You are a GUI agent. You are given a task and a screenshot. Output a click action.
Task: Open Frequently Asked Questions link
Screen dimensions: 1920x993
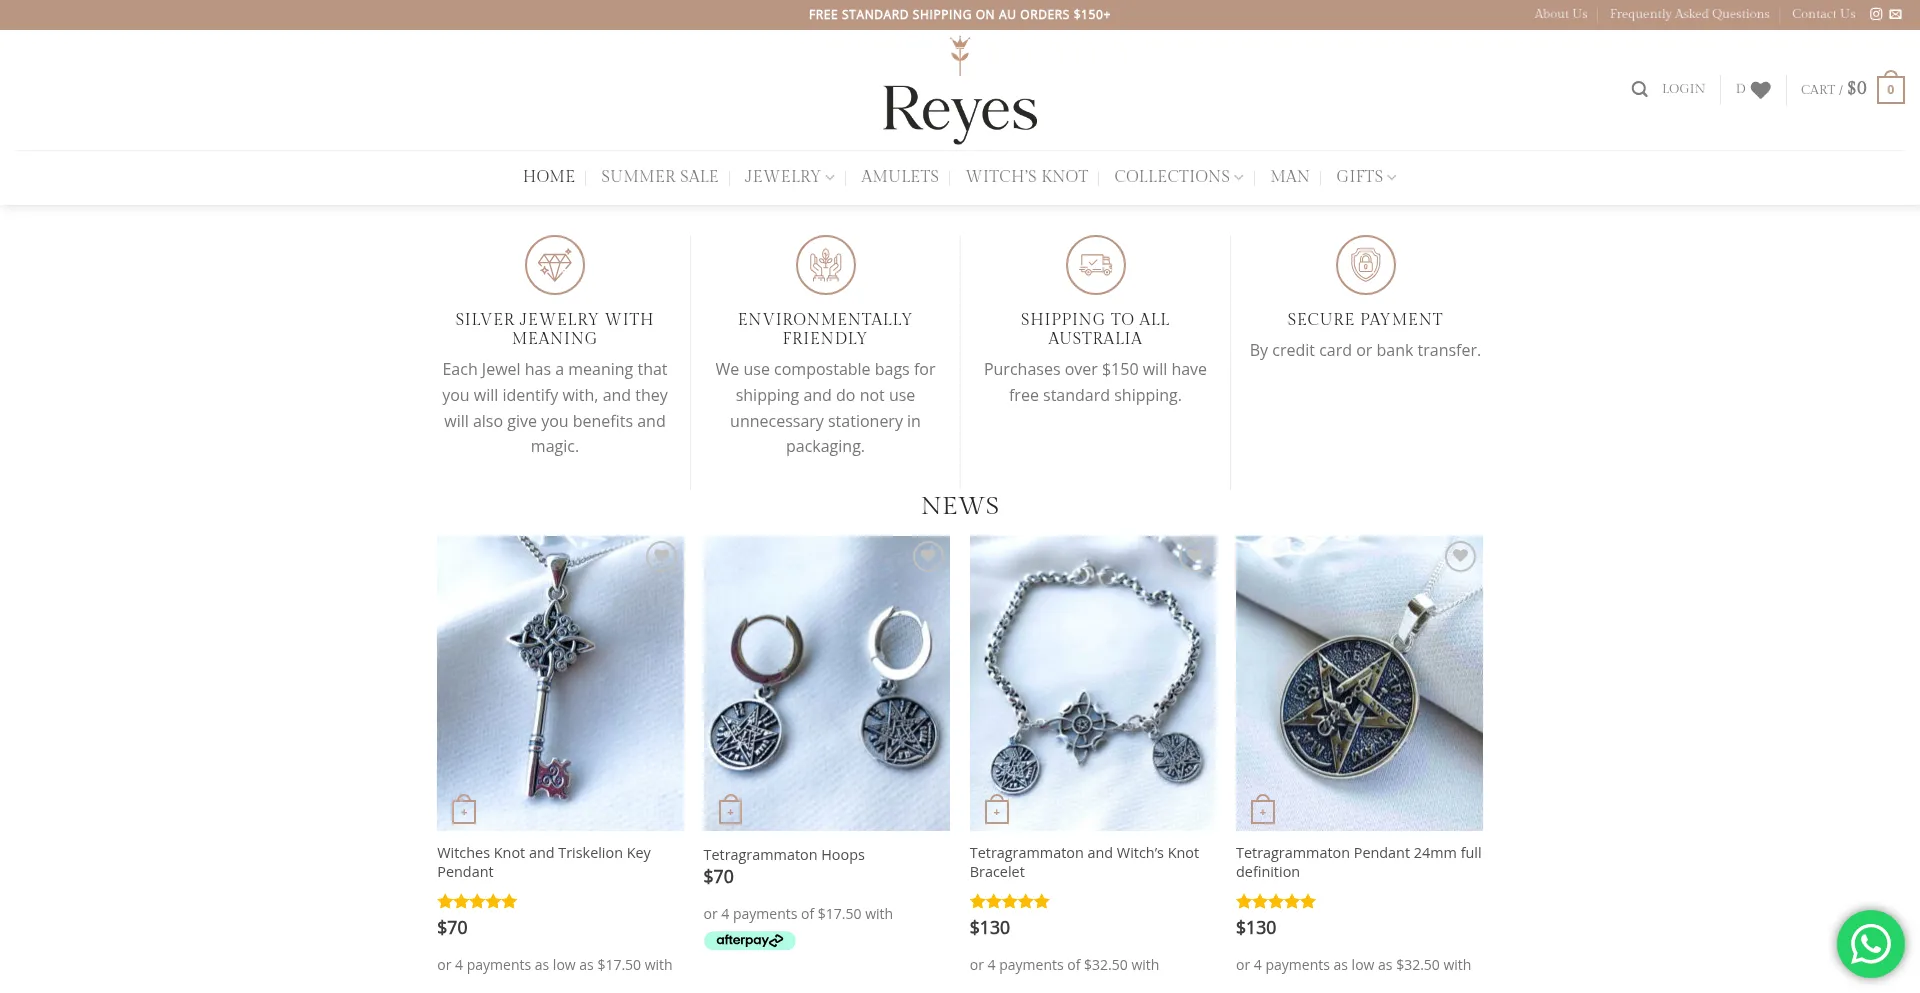tap(1689, 14)
